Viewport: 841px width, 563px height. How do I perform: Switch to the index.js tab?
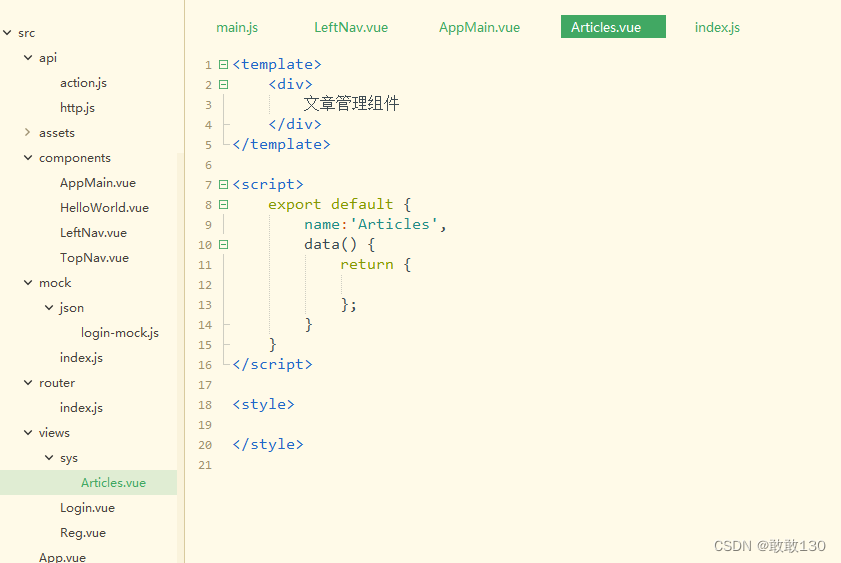(717, 27)
